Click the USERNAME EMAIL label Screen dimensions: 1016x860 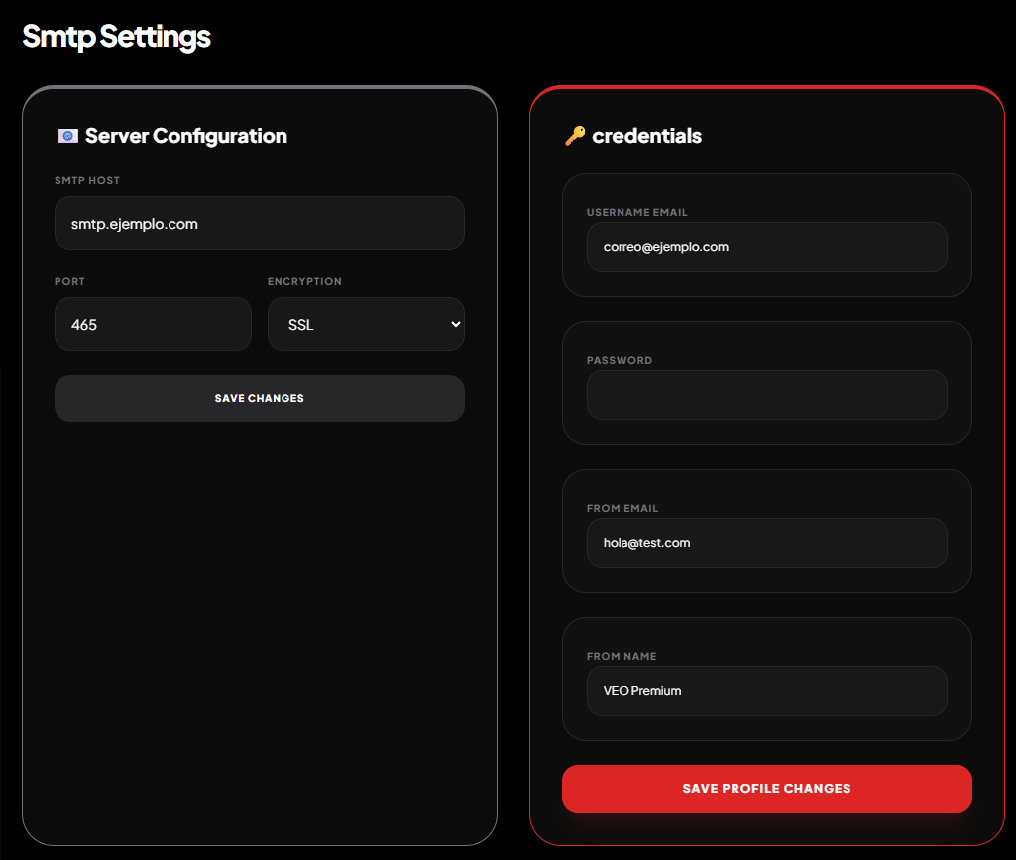637,212
